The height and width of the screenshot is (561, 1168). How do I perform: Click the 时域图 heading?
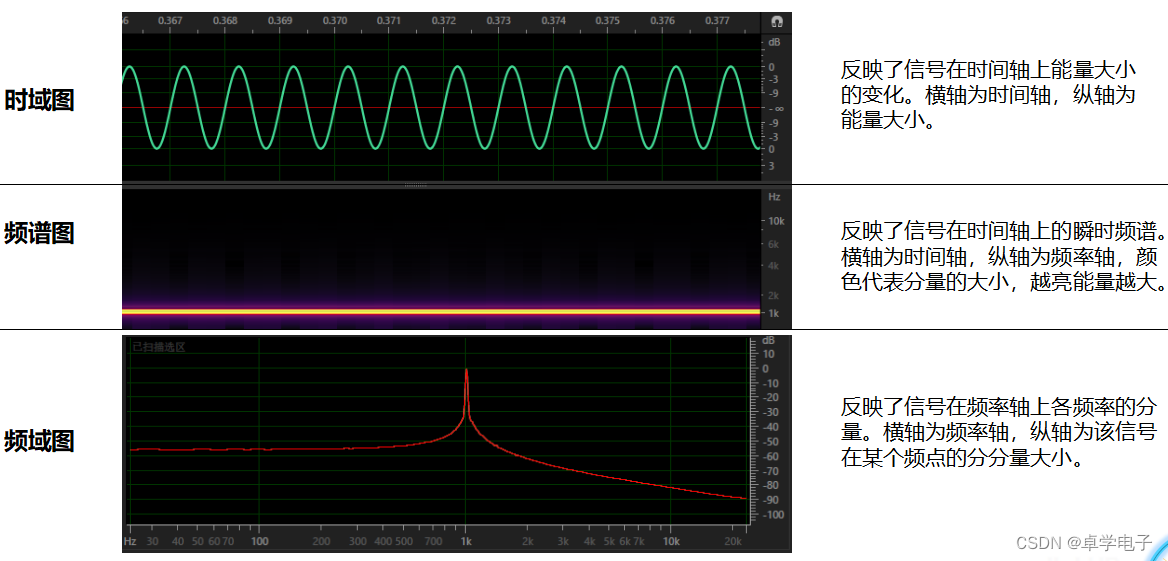[39, 100]
